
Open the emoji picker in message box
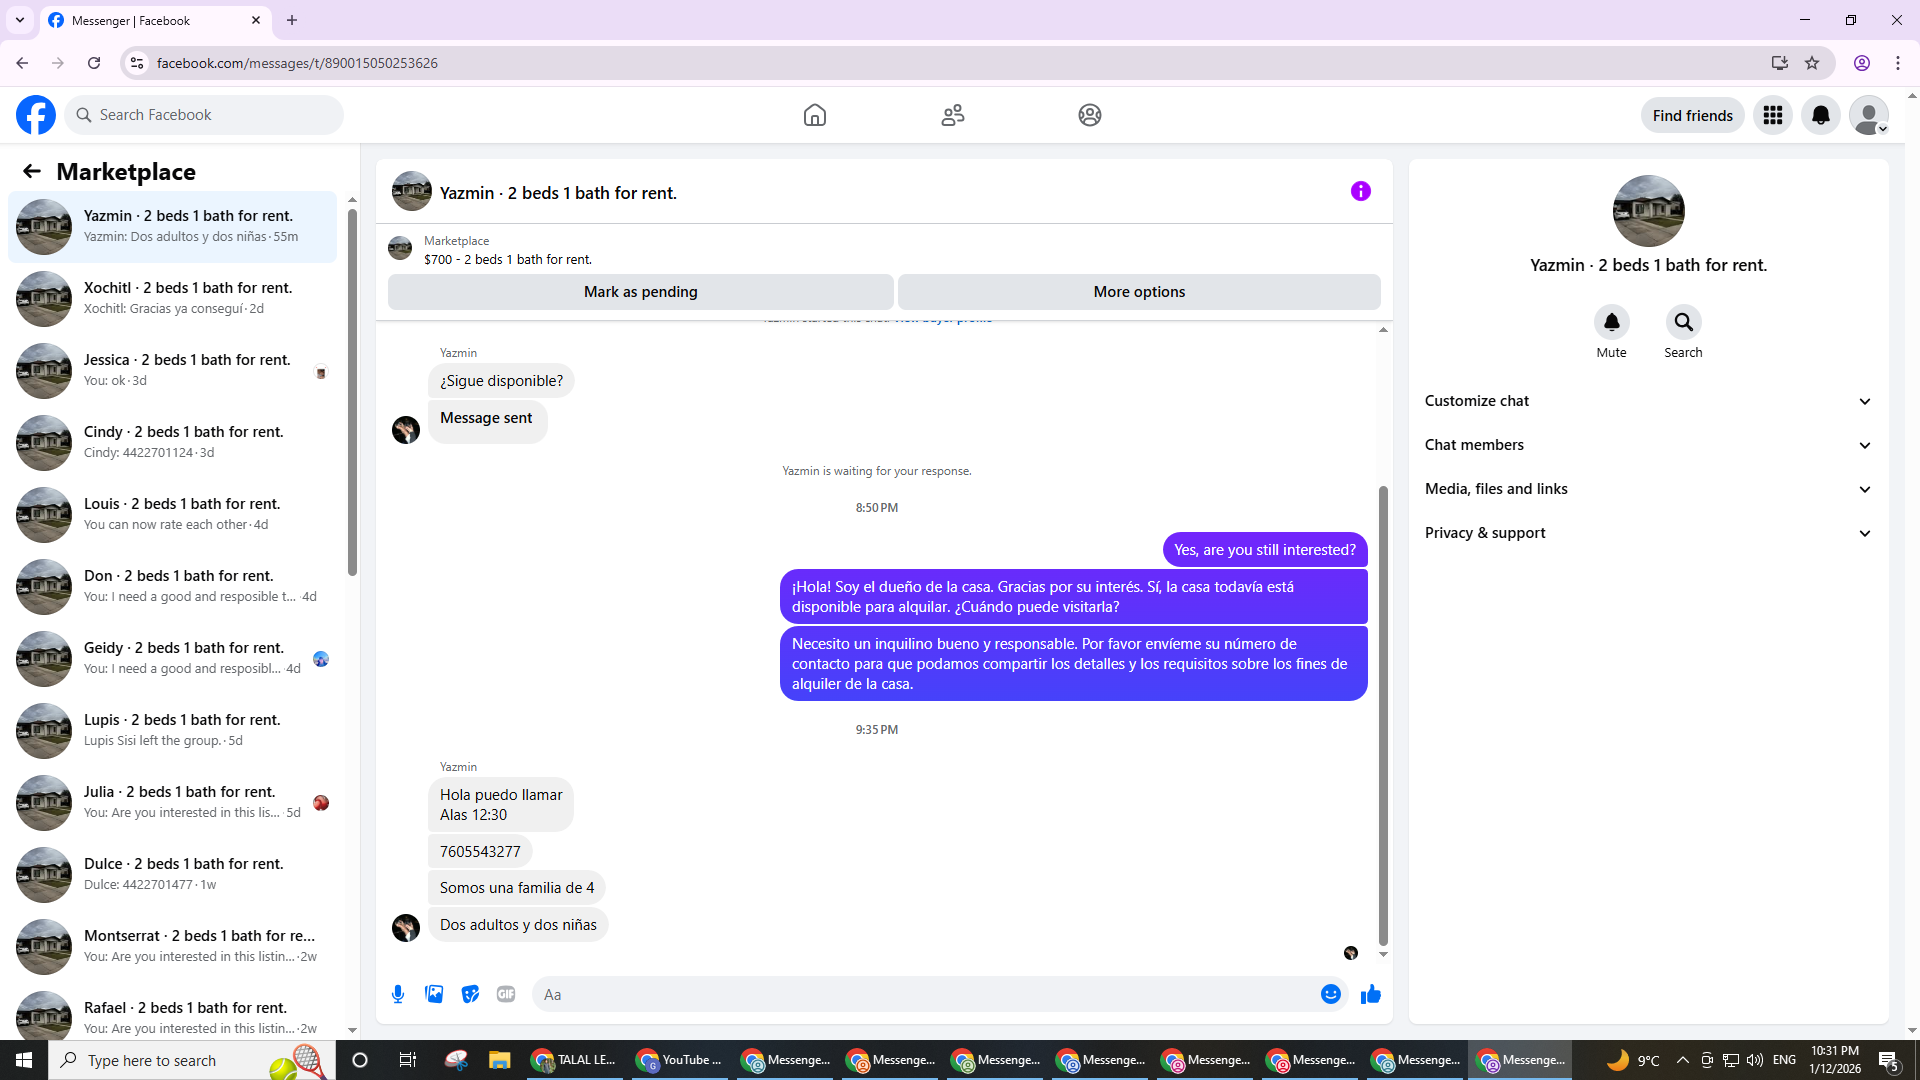[1330, 994]
